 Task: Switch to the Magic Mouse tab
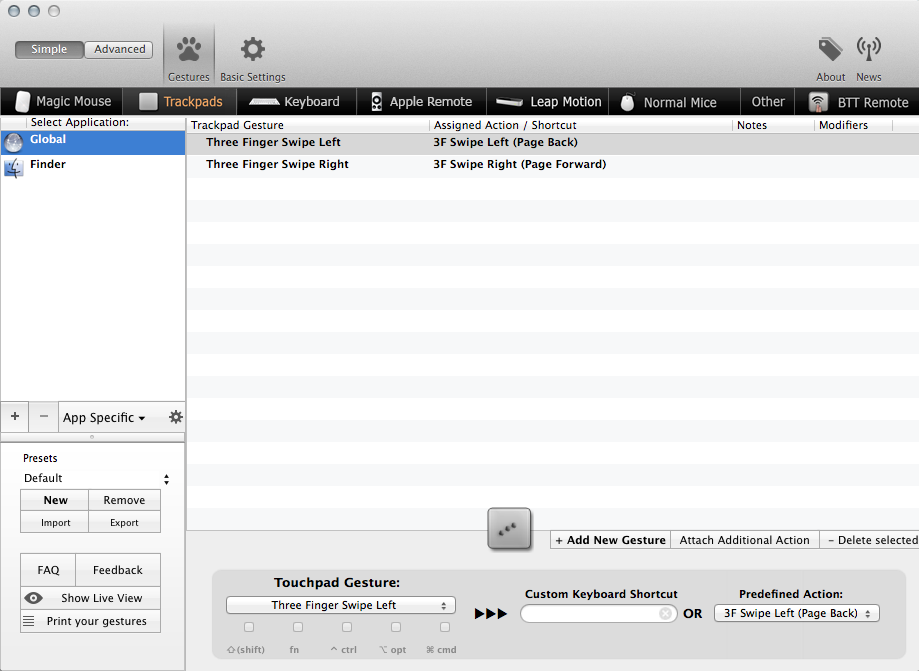pos(62,101)
